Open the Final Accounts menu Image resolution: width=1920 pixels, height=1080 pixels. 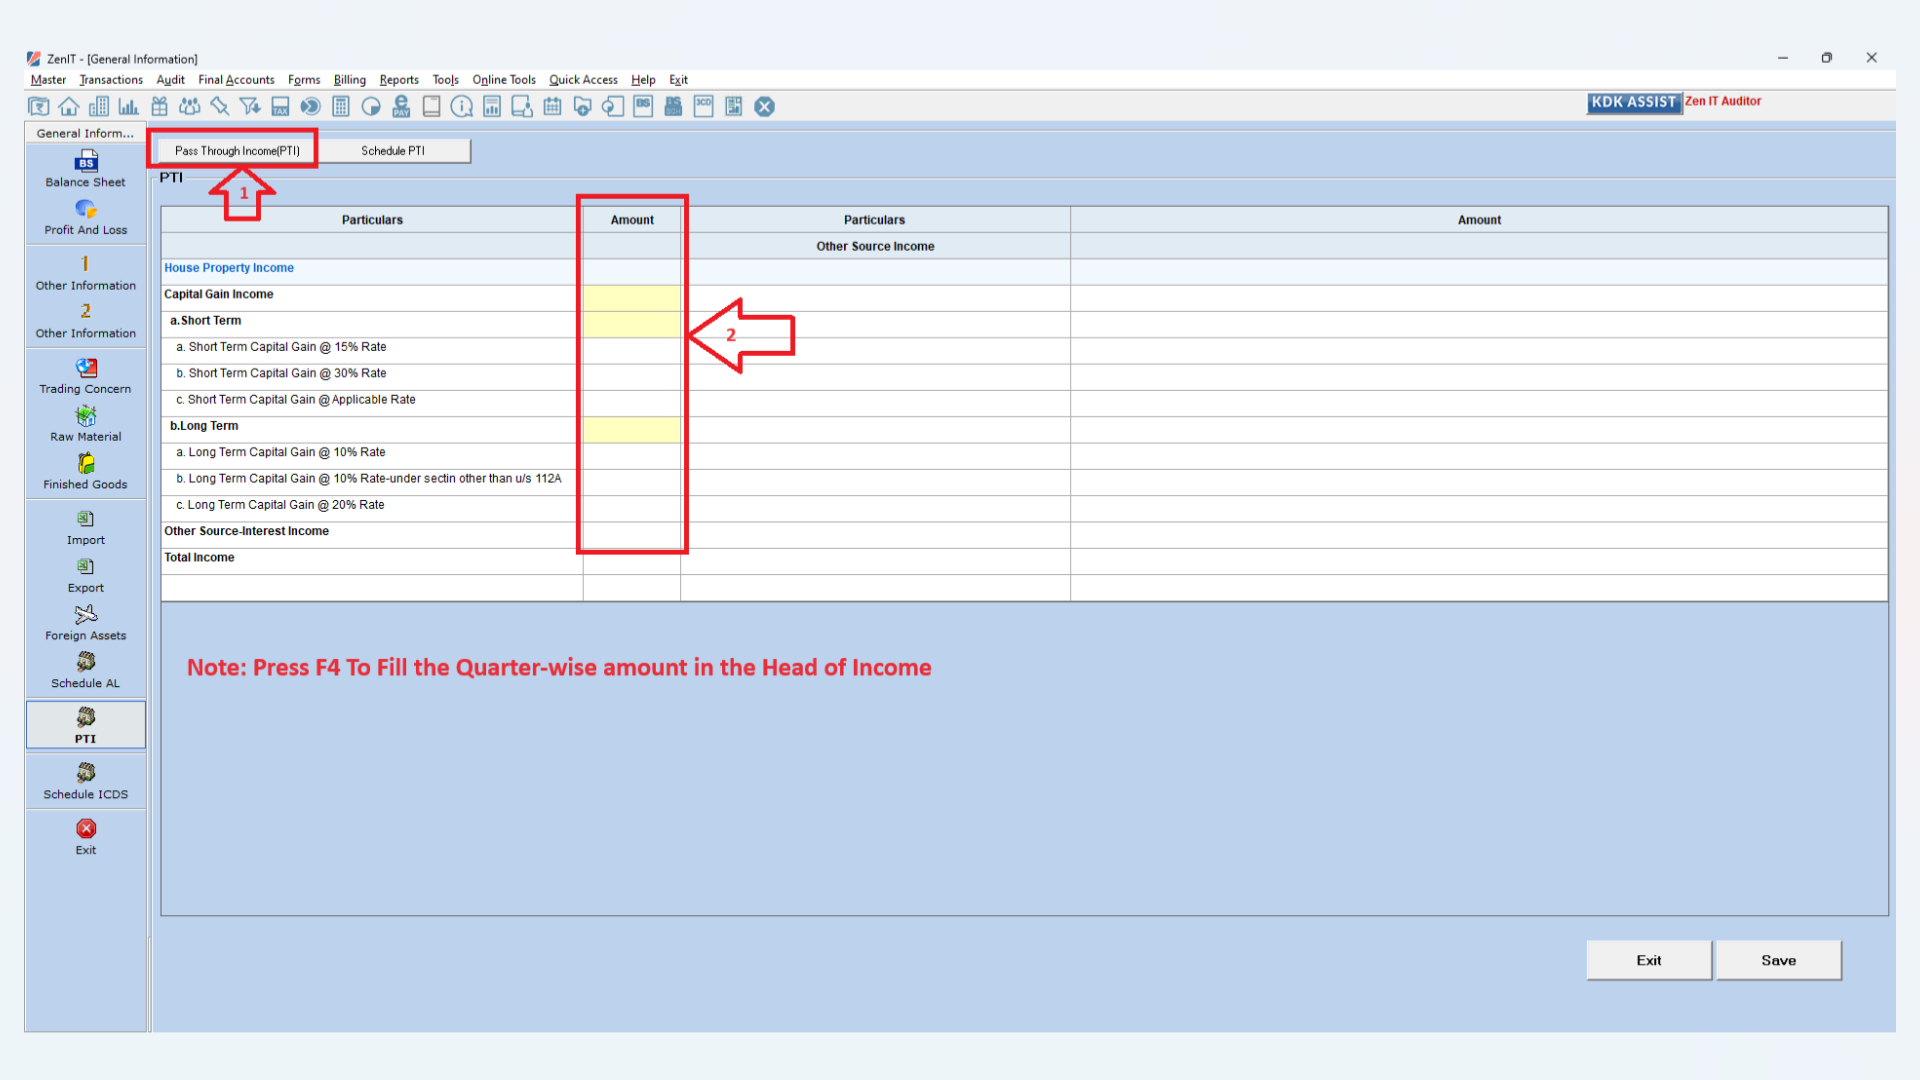coord(236,80)
